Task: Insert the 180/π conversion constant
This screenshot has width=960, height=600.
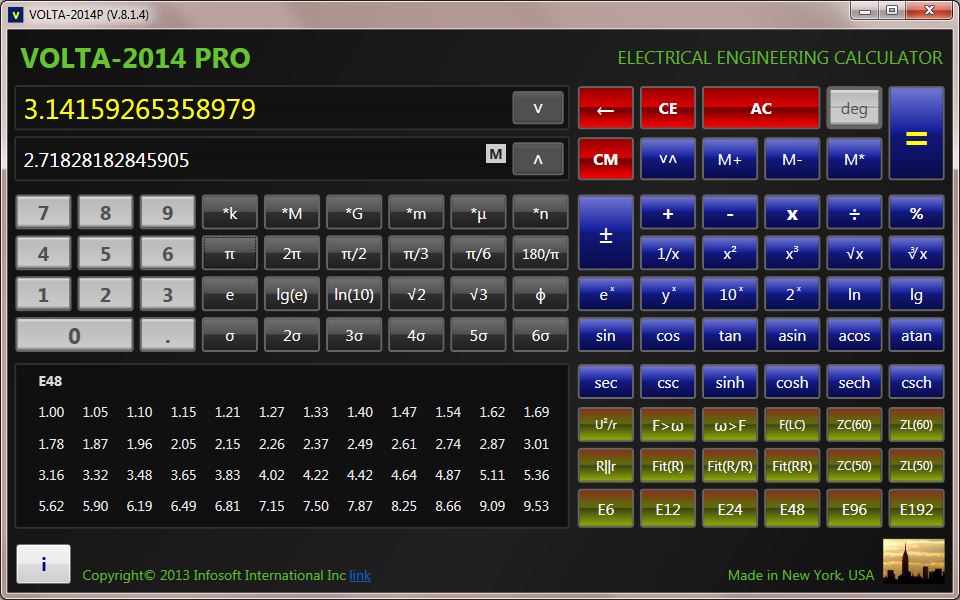Action: [x=540, y=253]
